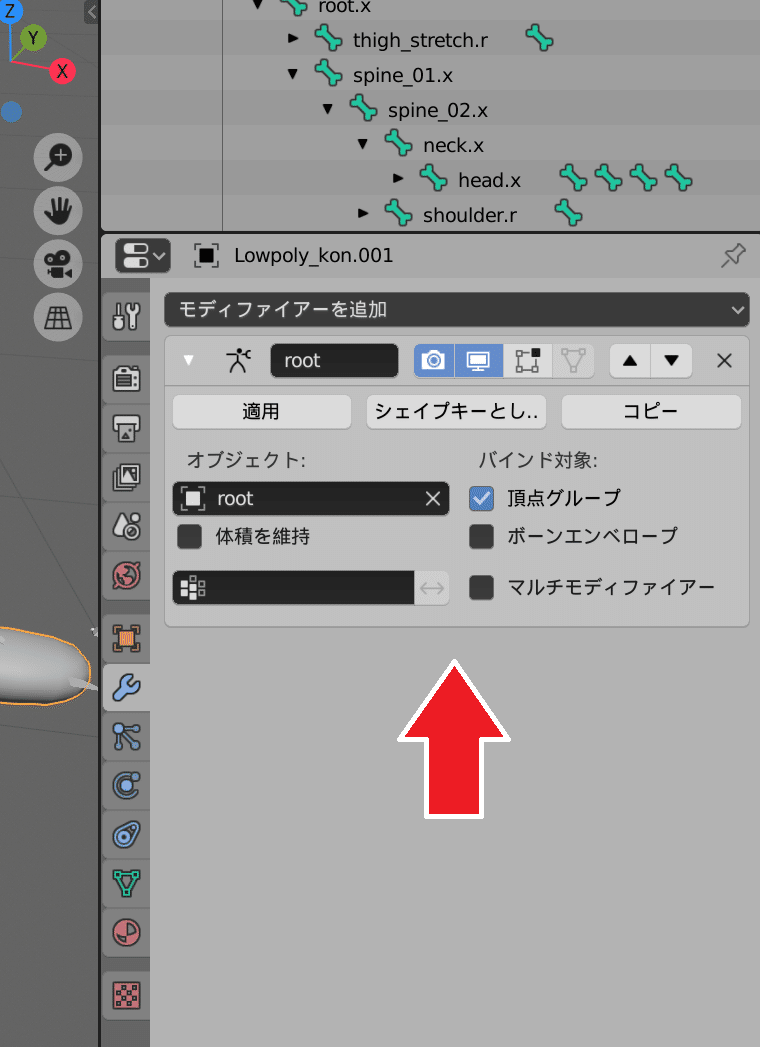Uncheck the 頂点グループ checkbox
This screenshot has width=760, height=1047.
(482, 498)
